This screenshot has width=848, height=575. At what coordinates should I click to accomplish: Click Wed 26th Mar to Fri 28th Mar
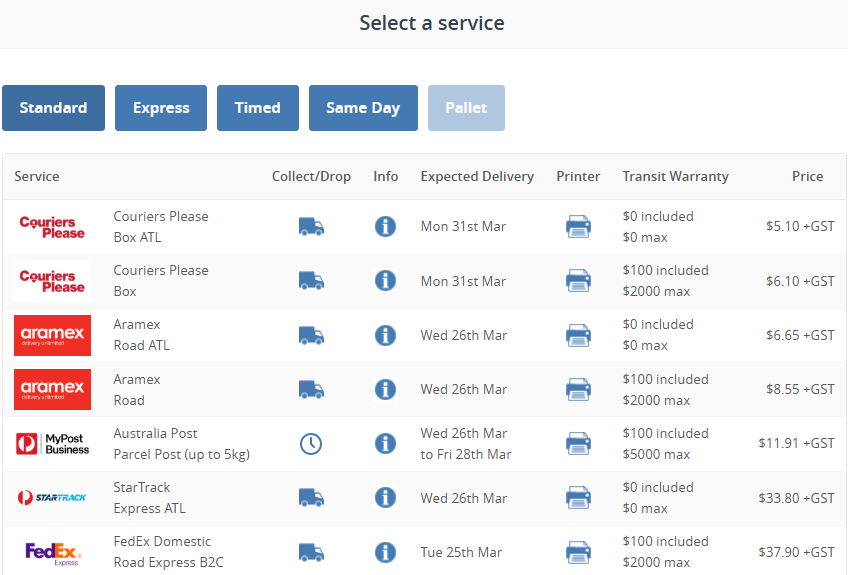[466, 444]
